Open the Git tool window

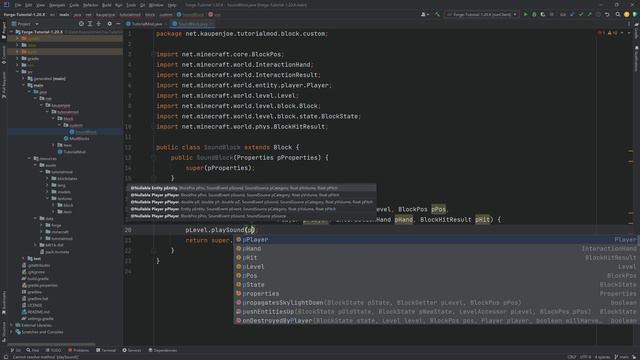click(x=16, y=350)
